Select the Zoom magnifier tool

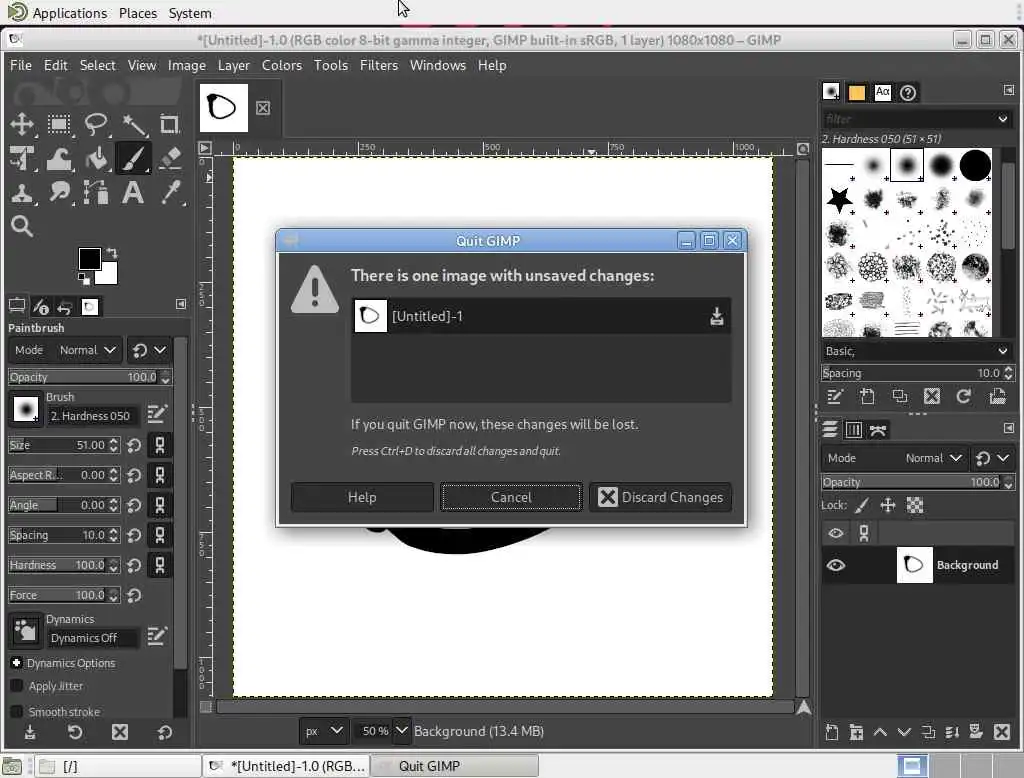pyautogui.click(x=22, y=227)
